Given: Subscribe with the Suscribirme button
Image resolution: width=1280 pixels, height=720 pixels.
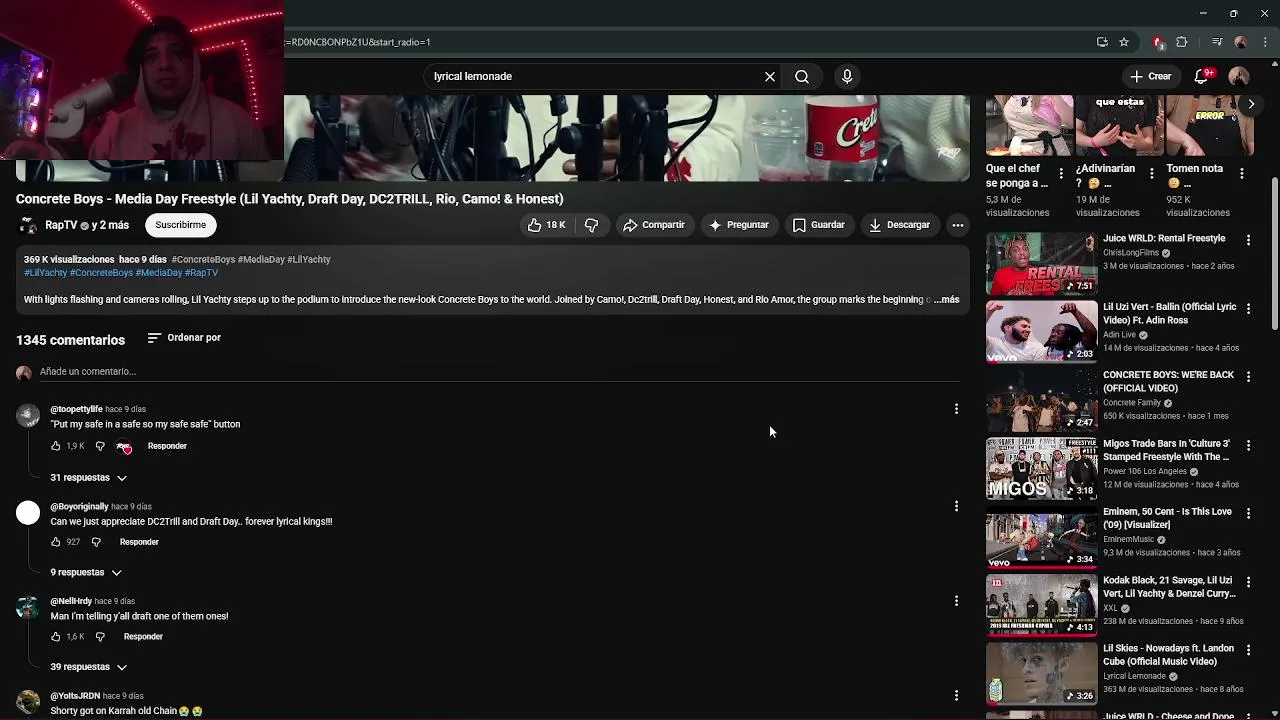Looking at the screenshot, I should click(180, 225).
